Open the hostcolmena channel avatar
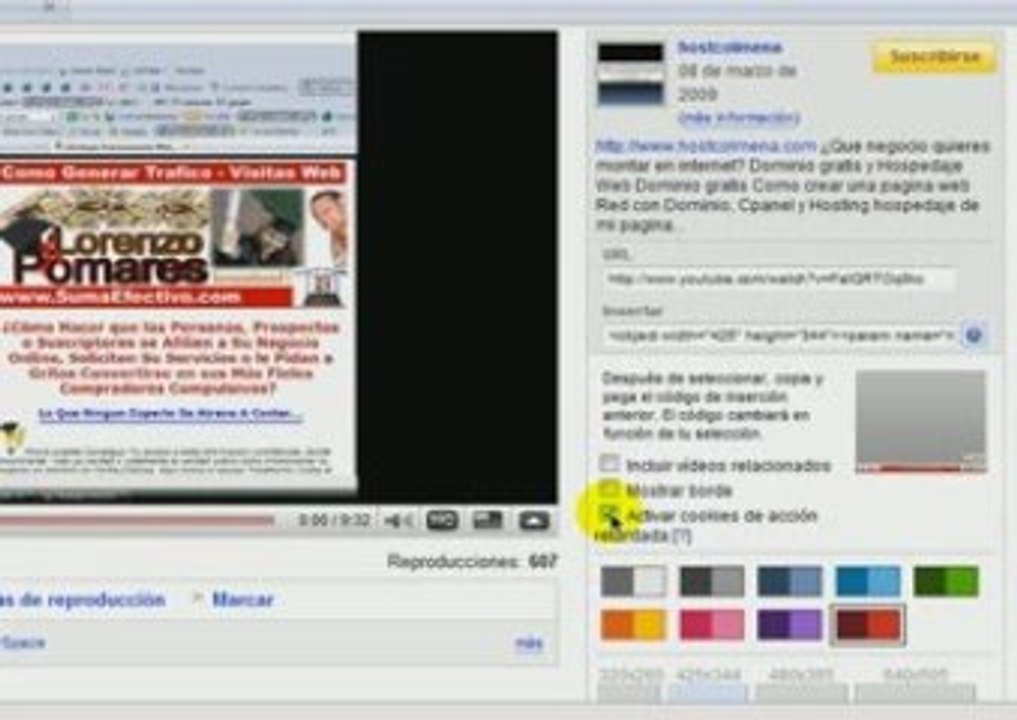This screenshot has height=720, width=1017. (x=631, y=74)
